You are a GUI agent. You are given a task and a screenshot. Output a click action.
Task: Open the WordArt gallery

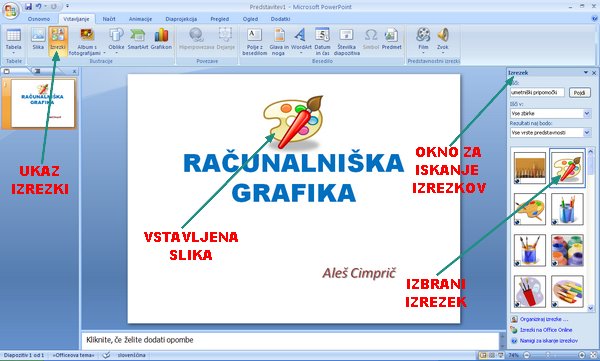click(301, 40)
